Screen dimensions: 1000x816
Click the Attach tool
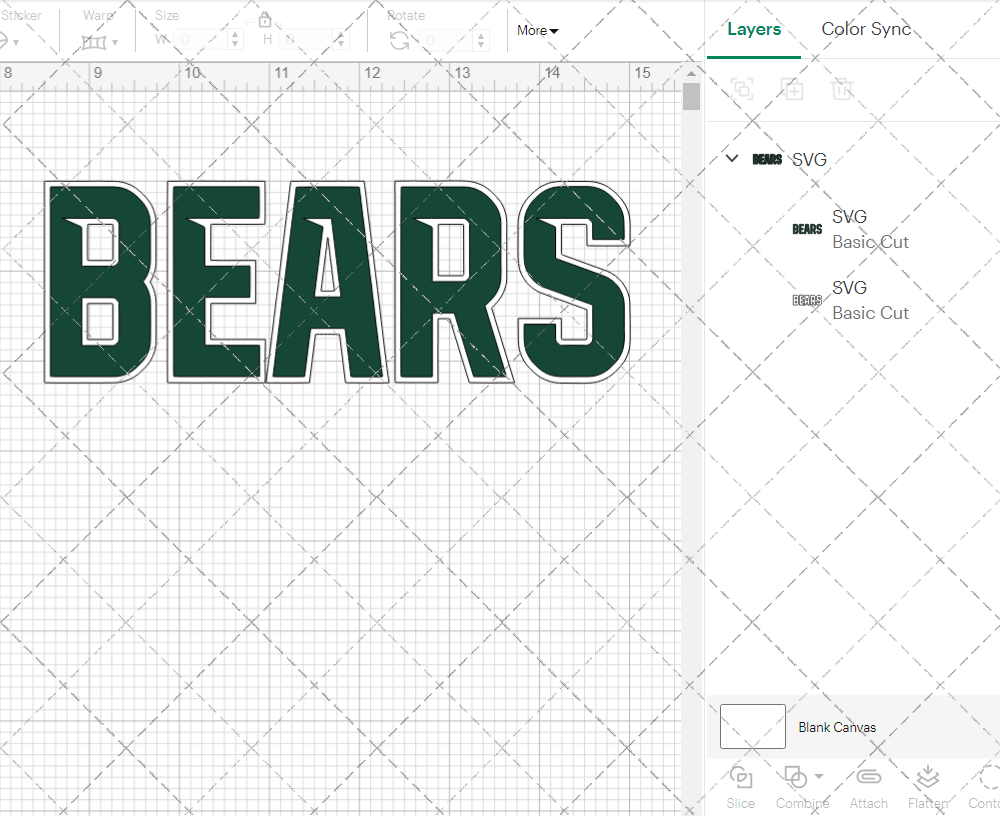[868, 787]
